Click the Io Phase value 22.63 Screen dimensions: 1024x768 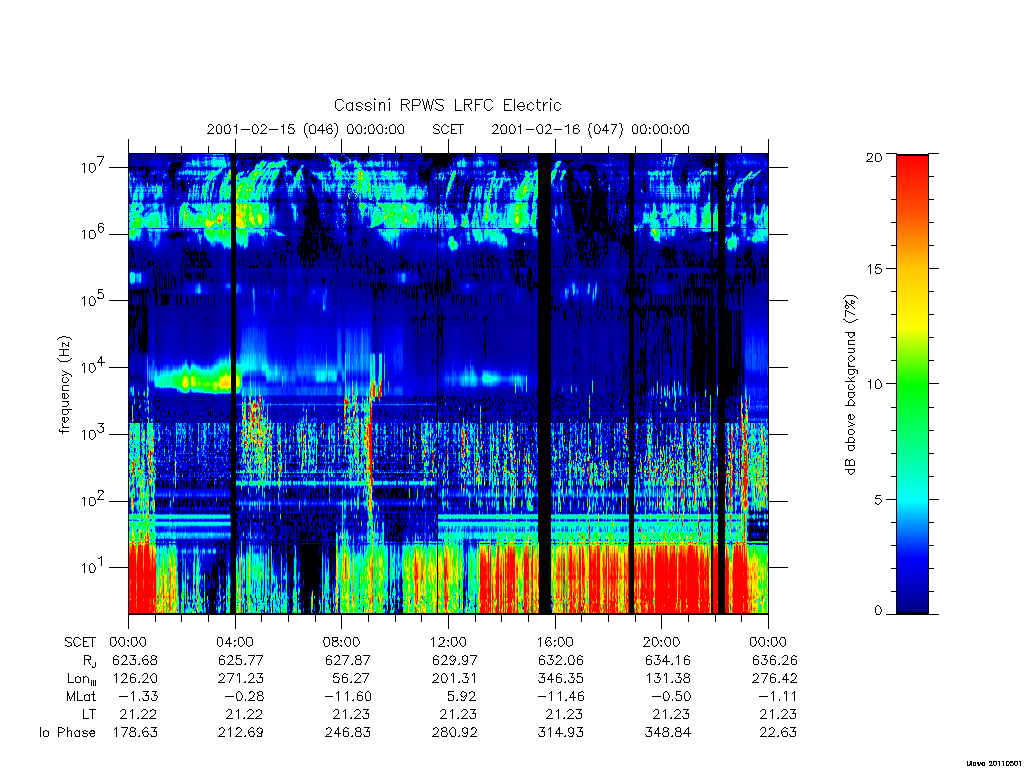coord(778,733)
